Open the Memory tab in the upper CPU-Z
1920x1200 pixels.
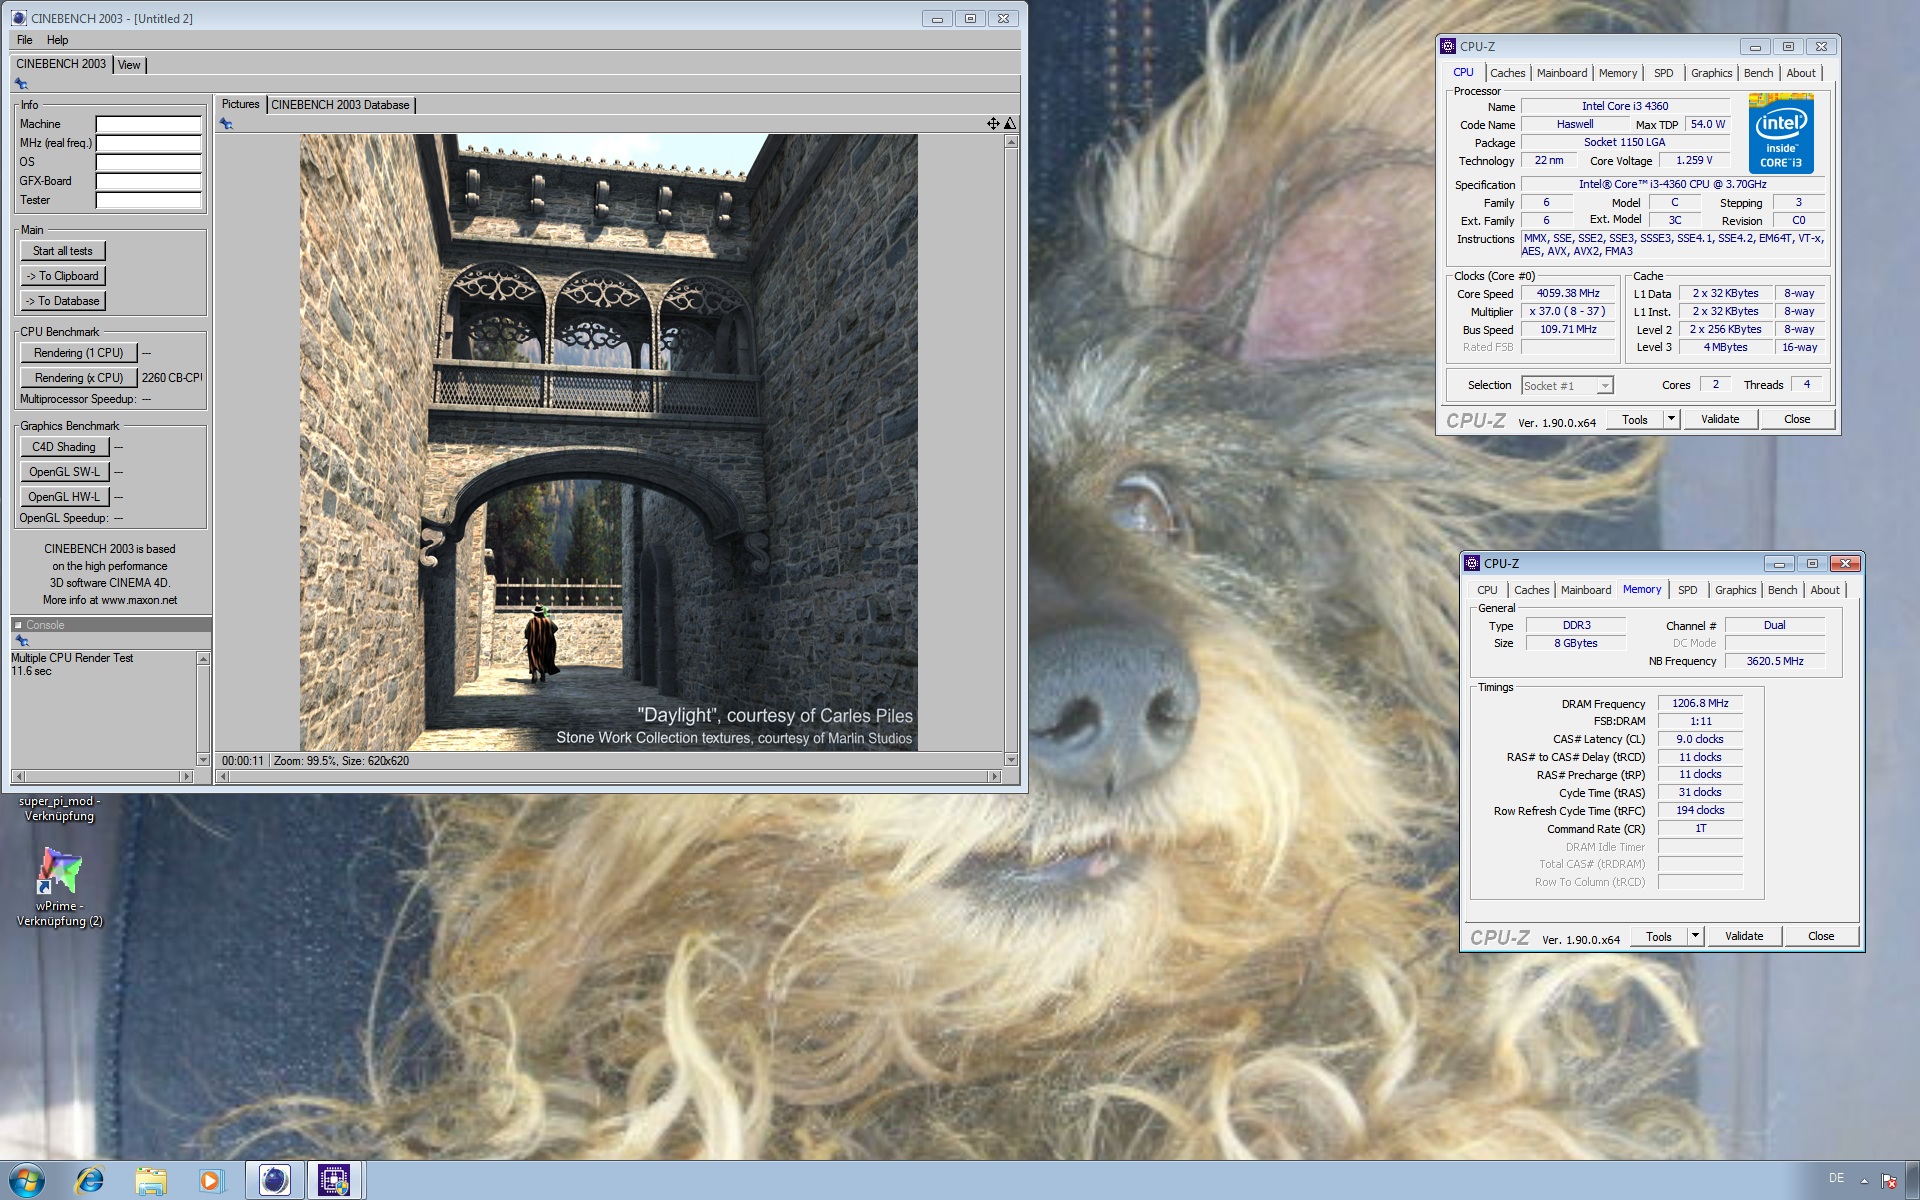(1618, 73)
